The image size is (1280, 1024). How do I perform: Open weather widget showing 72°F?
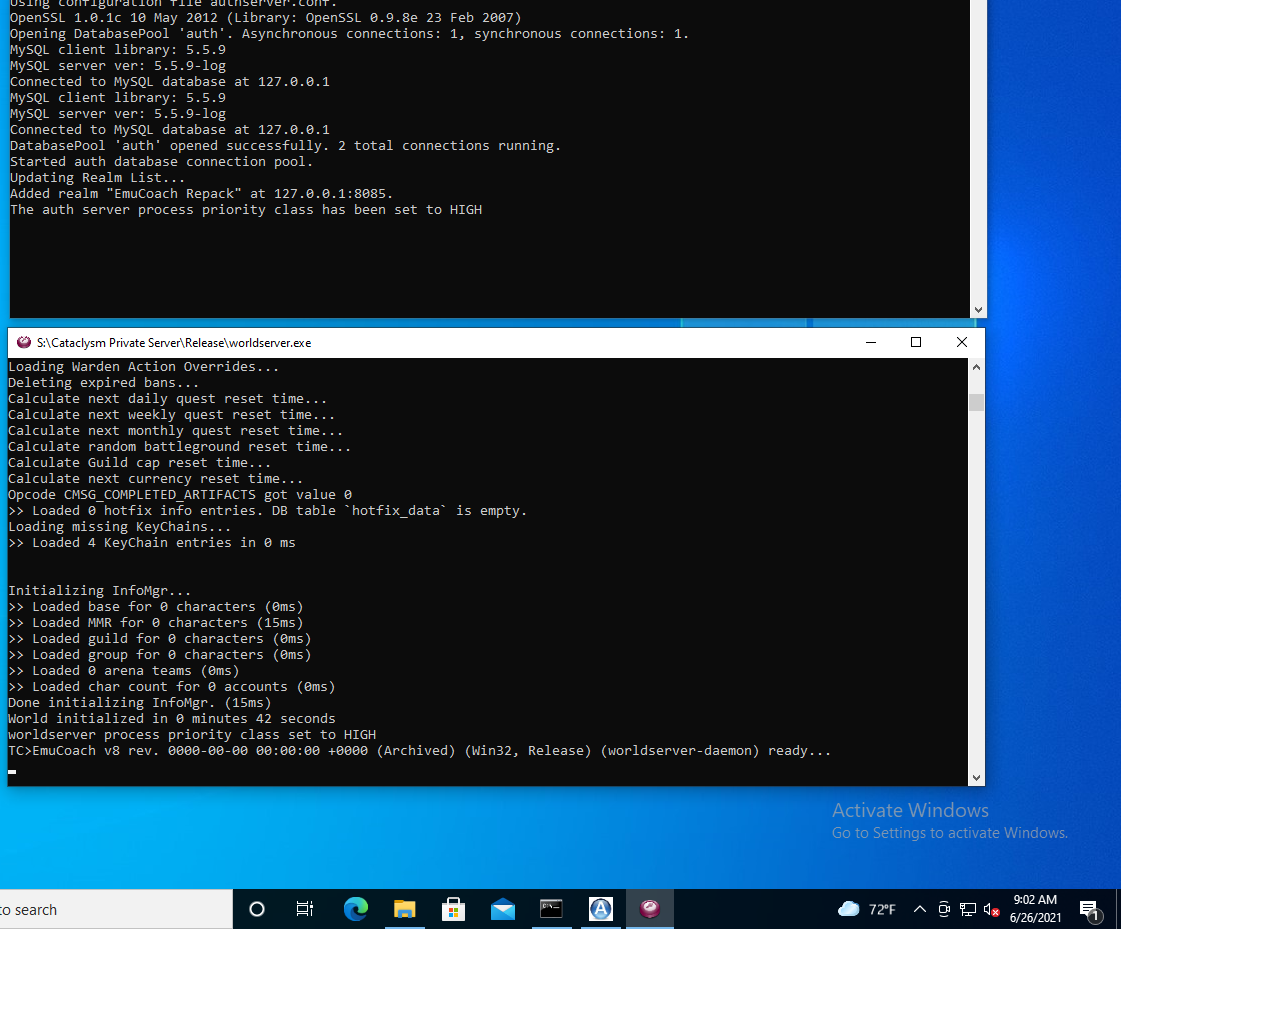(867, 909)
